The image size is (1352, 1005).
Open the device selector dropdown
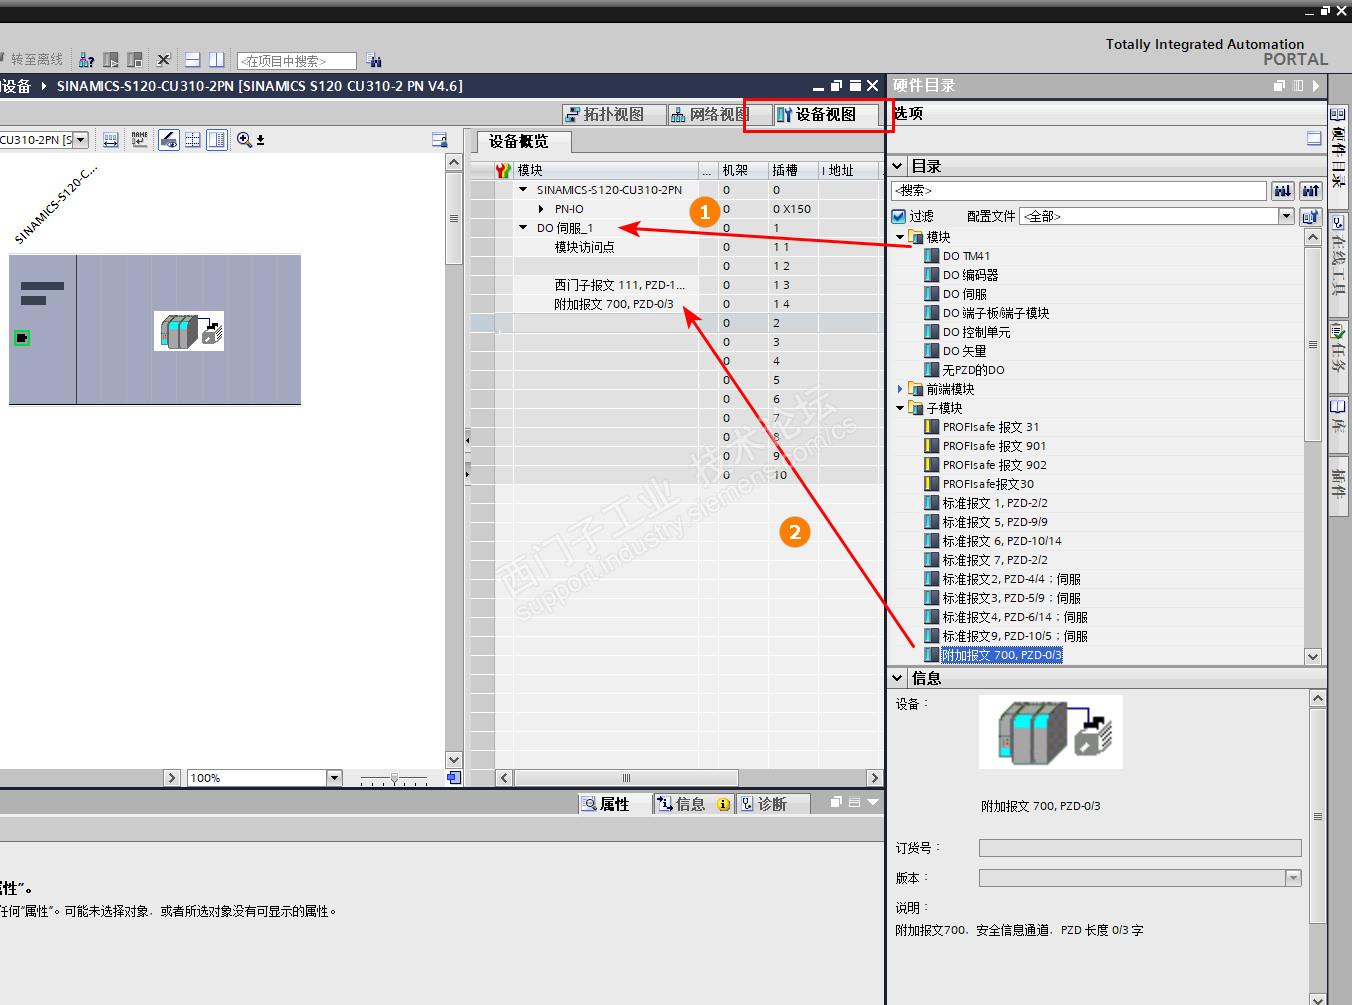point(82,140)
